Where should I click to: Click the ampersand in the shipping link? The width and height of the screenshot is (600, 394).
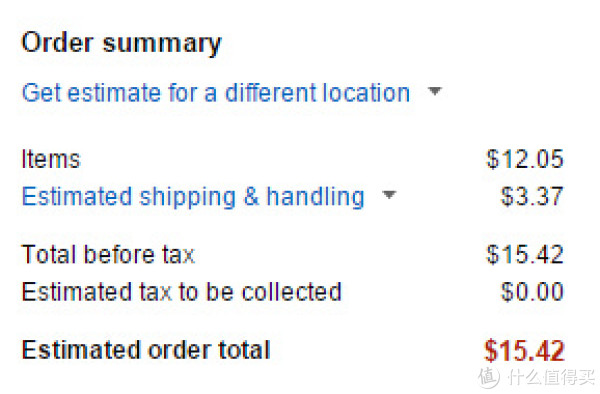pyautogui.click(x=251, y=196)
